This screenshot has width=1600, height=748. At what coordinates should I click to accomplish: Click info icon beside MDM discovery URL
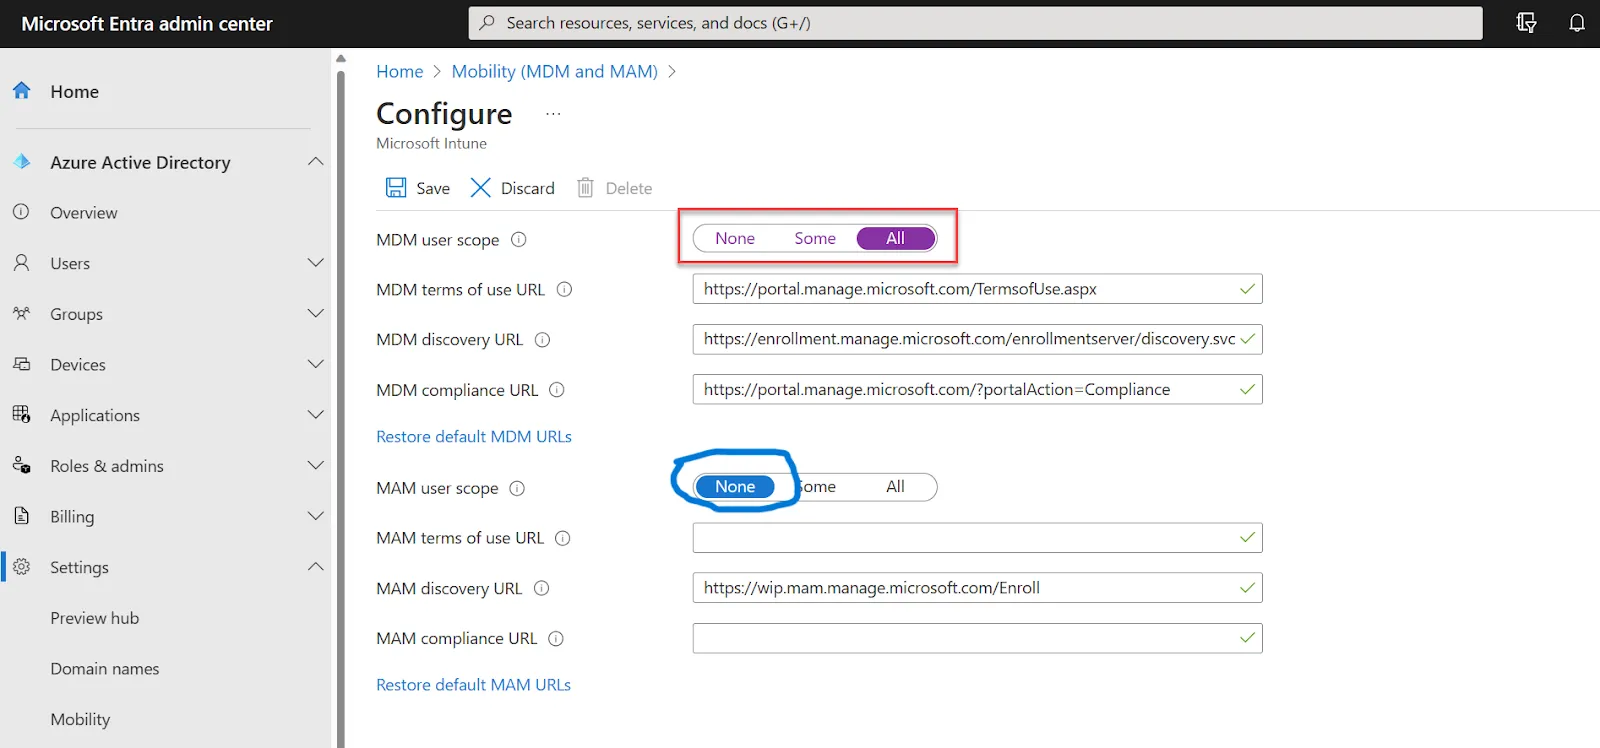(543, 339)
